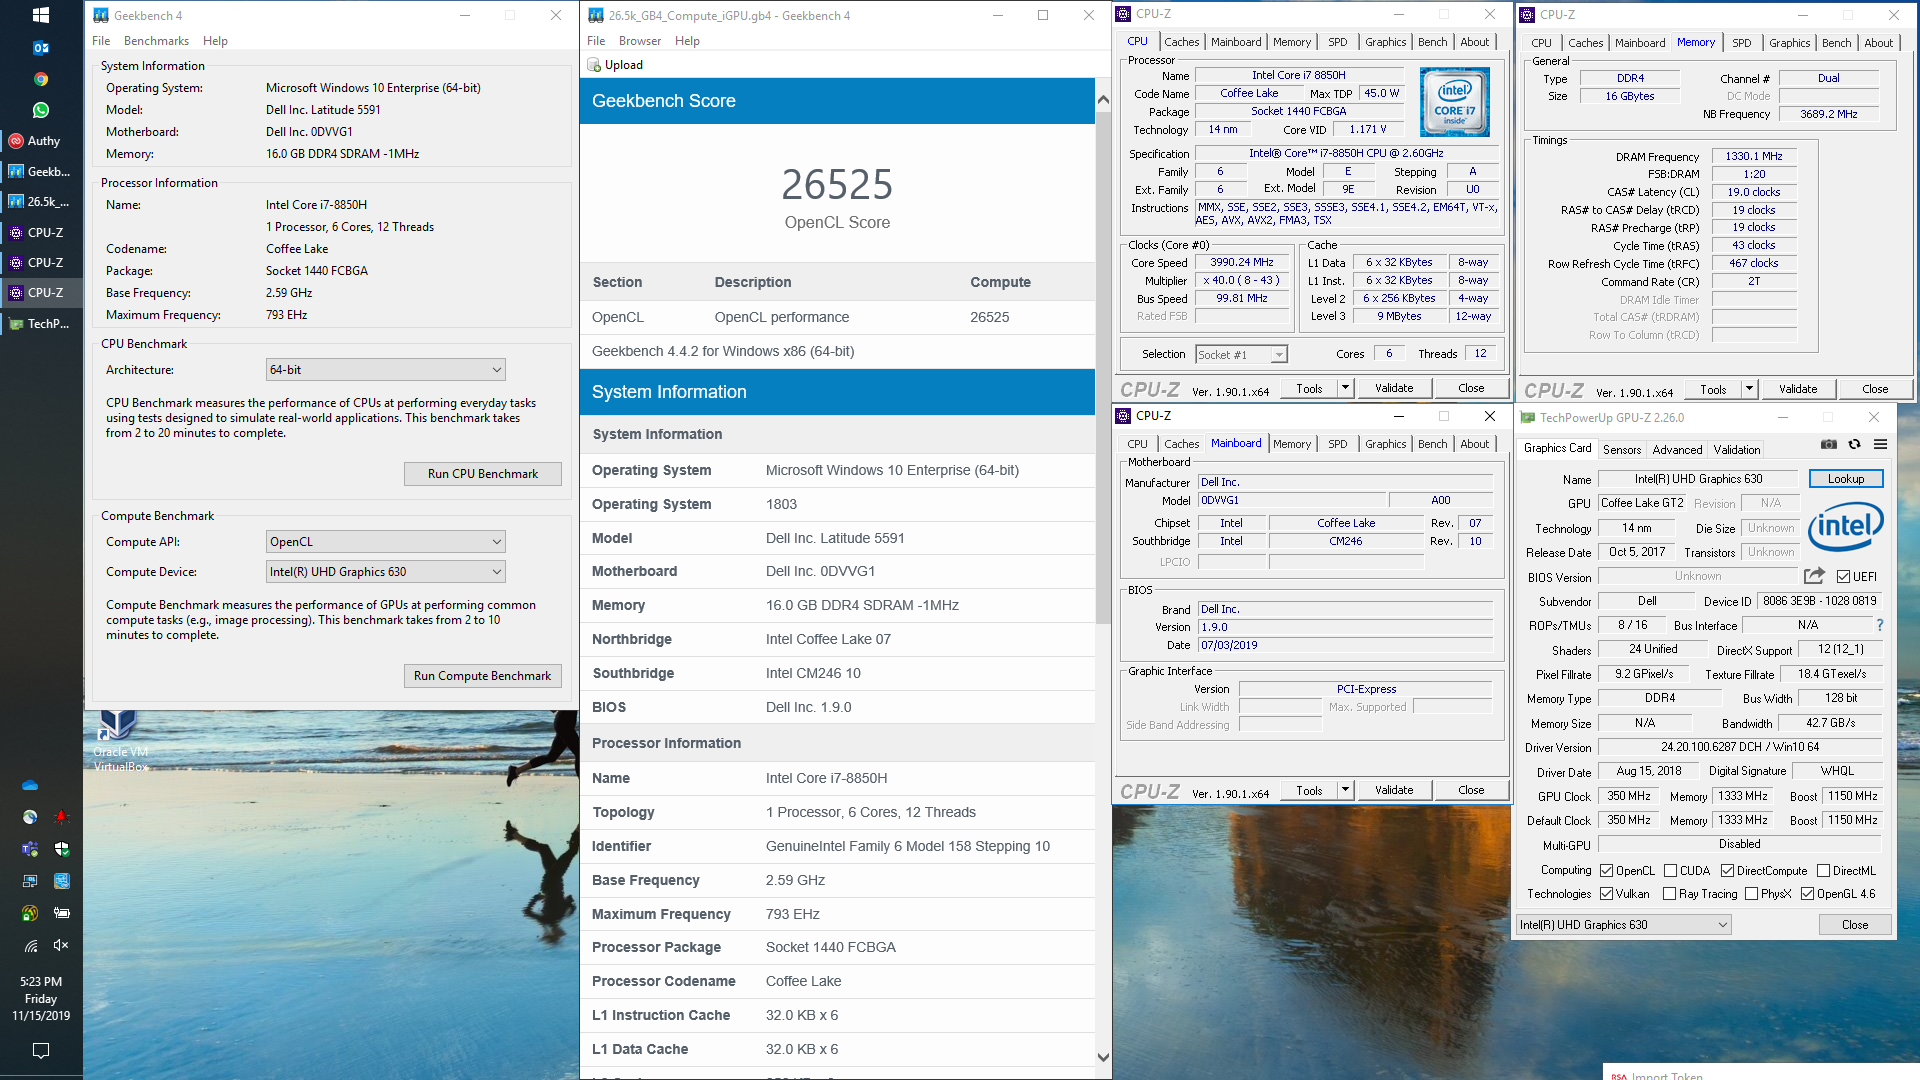Click the Intel Core i7 logo in CPU-Z
This screenshot has height=1080, width=1920.
tap(1455, 102)
